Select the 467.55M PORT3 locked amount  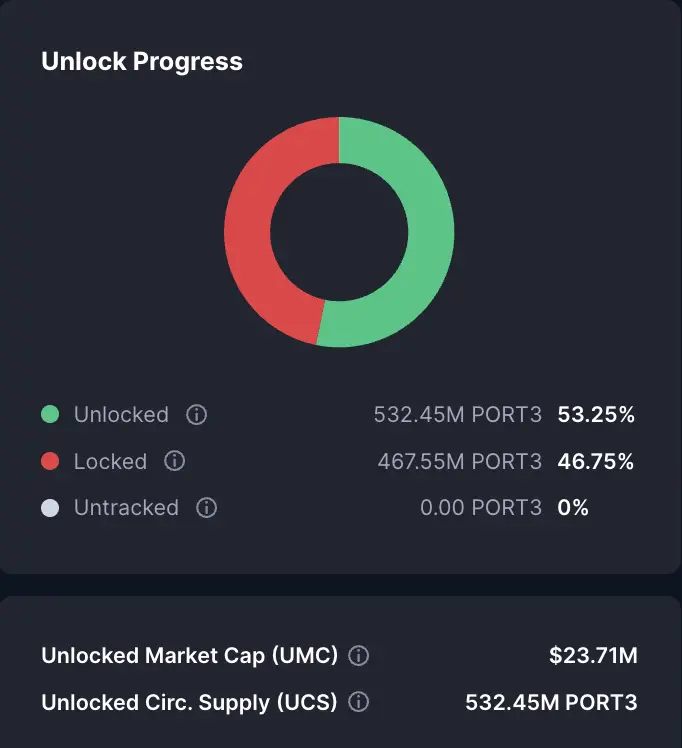[x=460, y=461]
